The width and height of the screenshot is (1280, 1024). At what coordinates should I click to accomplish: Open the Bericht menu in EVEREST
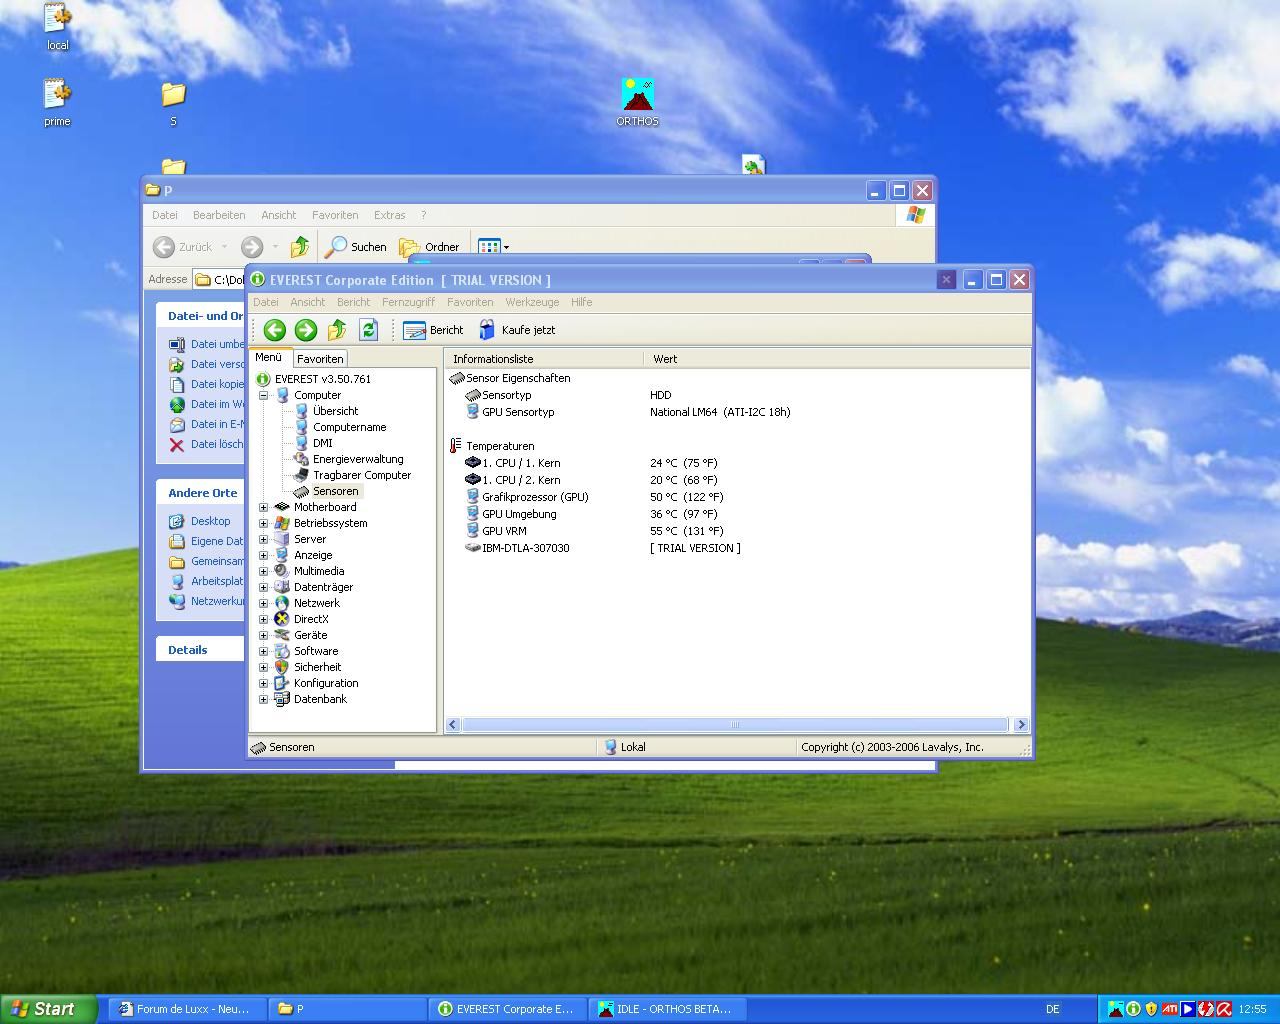(x=353, y=302)
